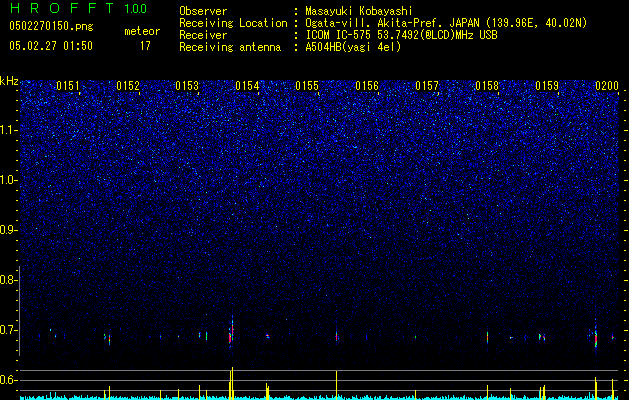Click the 0200 time marker
Viewport: 629px width, 400px height.
click(x=607, y=86)
